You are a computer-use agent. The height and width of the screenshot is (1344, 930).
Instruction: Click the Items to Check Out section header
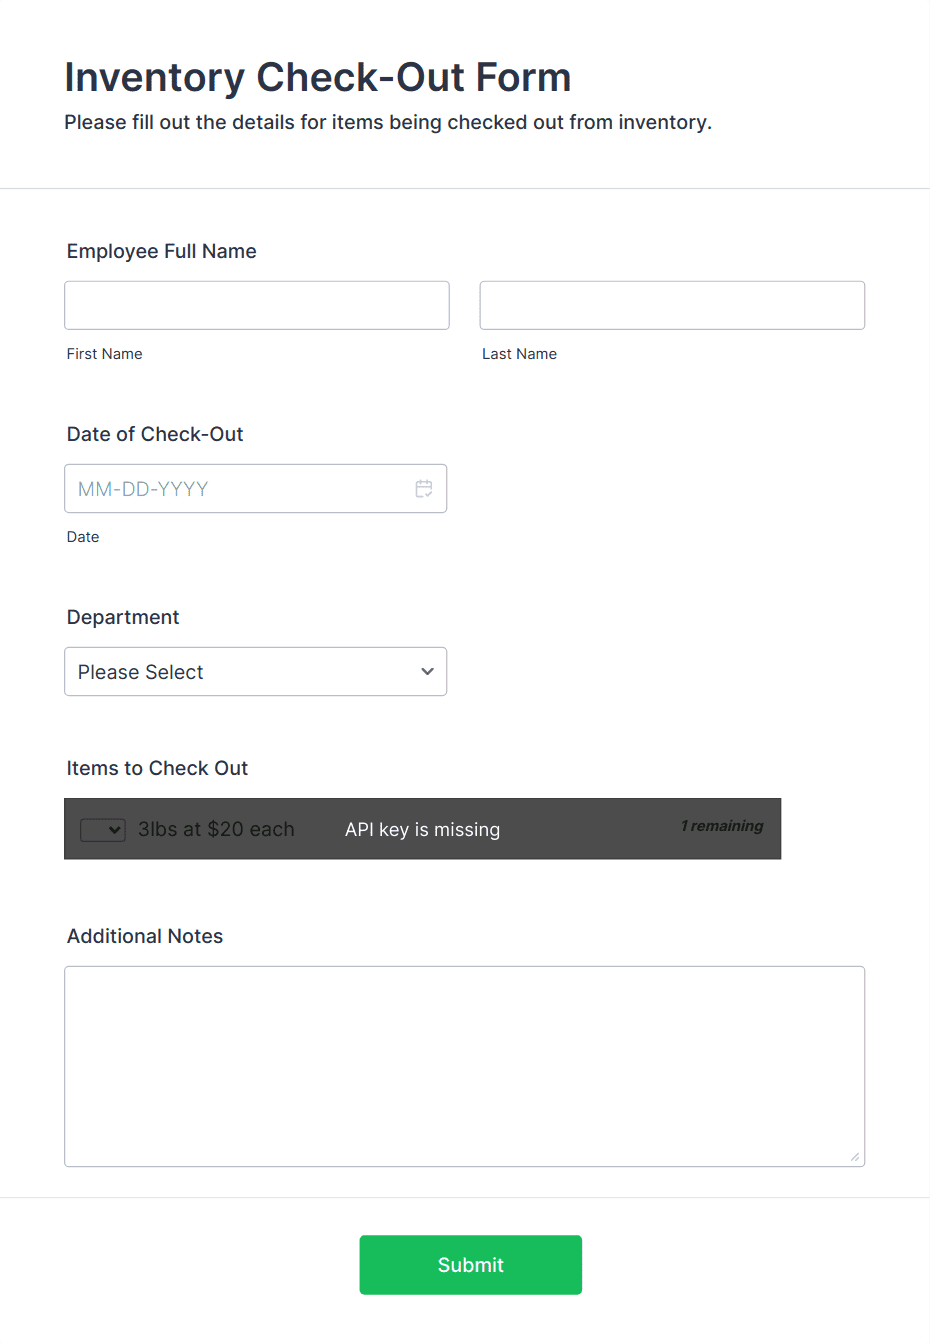point(157,768)
